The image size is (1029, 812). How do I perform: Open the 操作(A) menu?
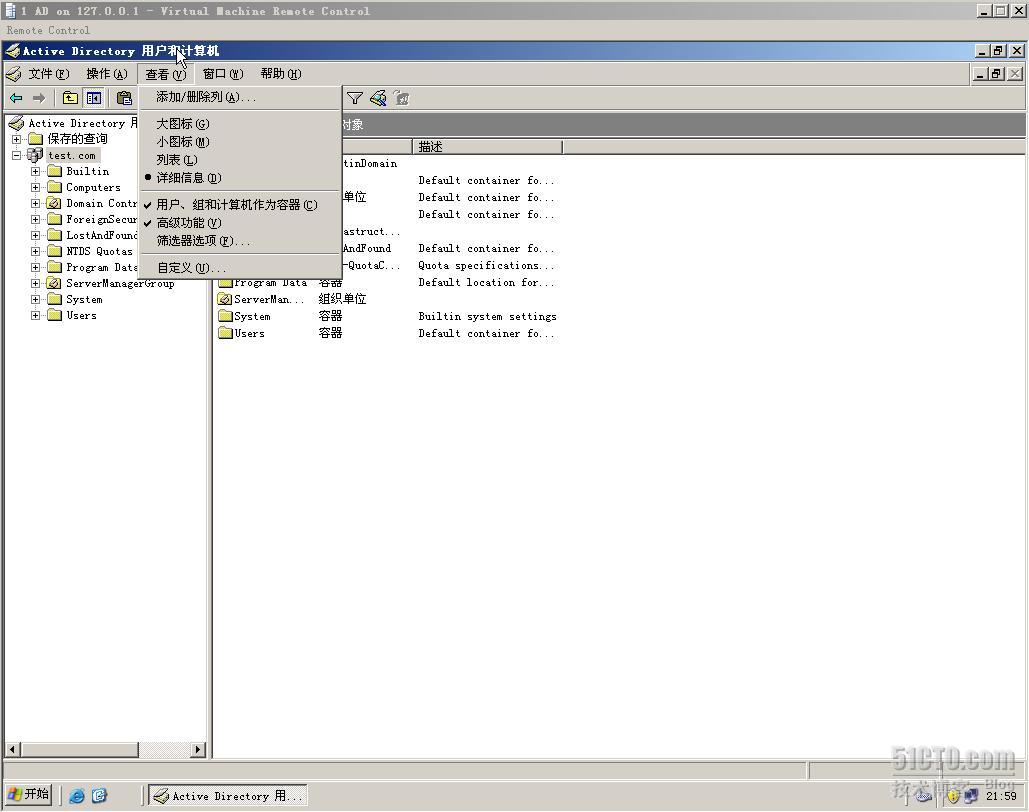(107, 74)
